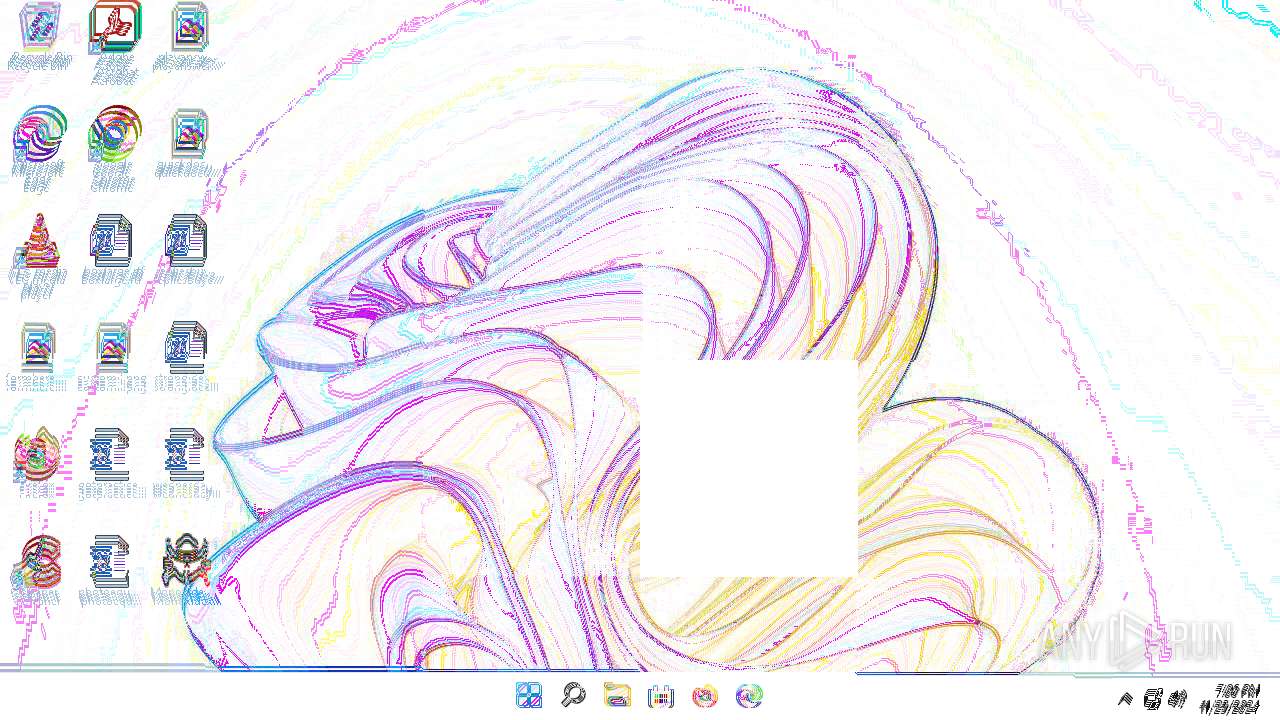Select the Microsoft Edge desktop shortcut
Image resolution: width=1280 pixels, height=720 pixels.
(38, 148)
